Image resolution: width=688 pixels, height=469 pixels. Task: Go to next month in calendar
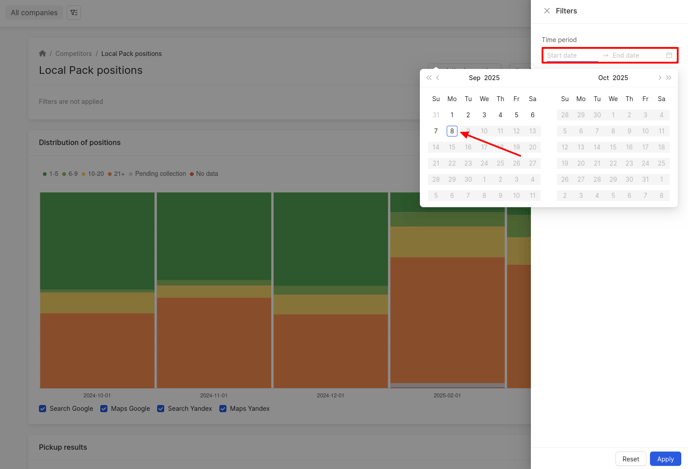(659, 78)
